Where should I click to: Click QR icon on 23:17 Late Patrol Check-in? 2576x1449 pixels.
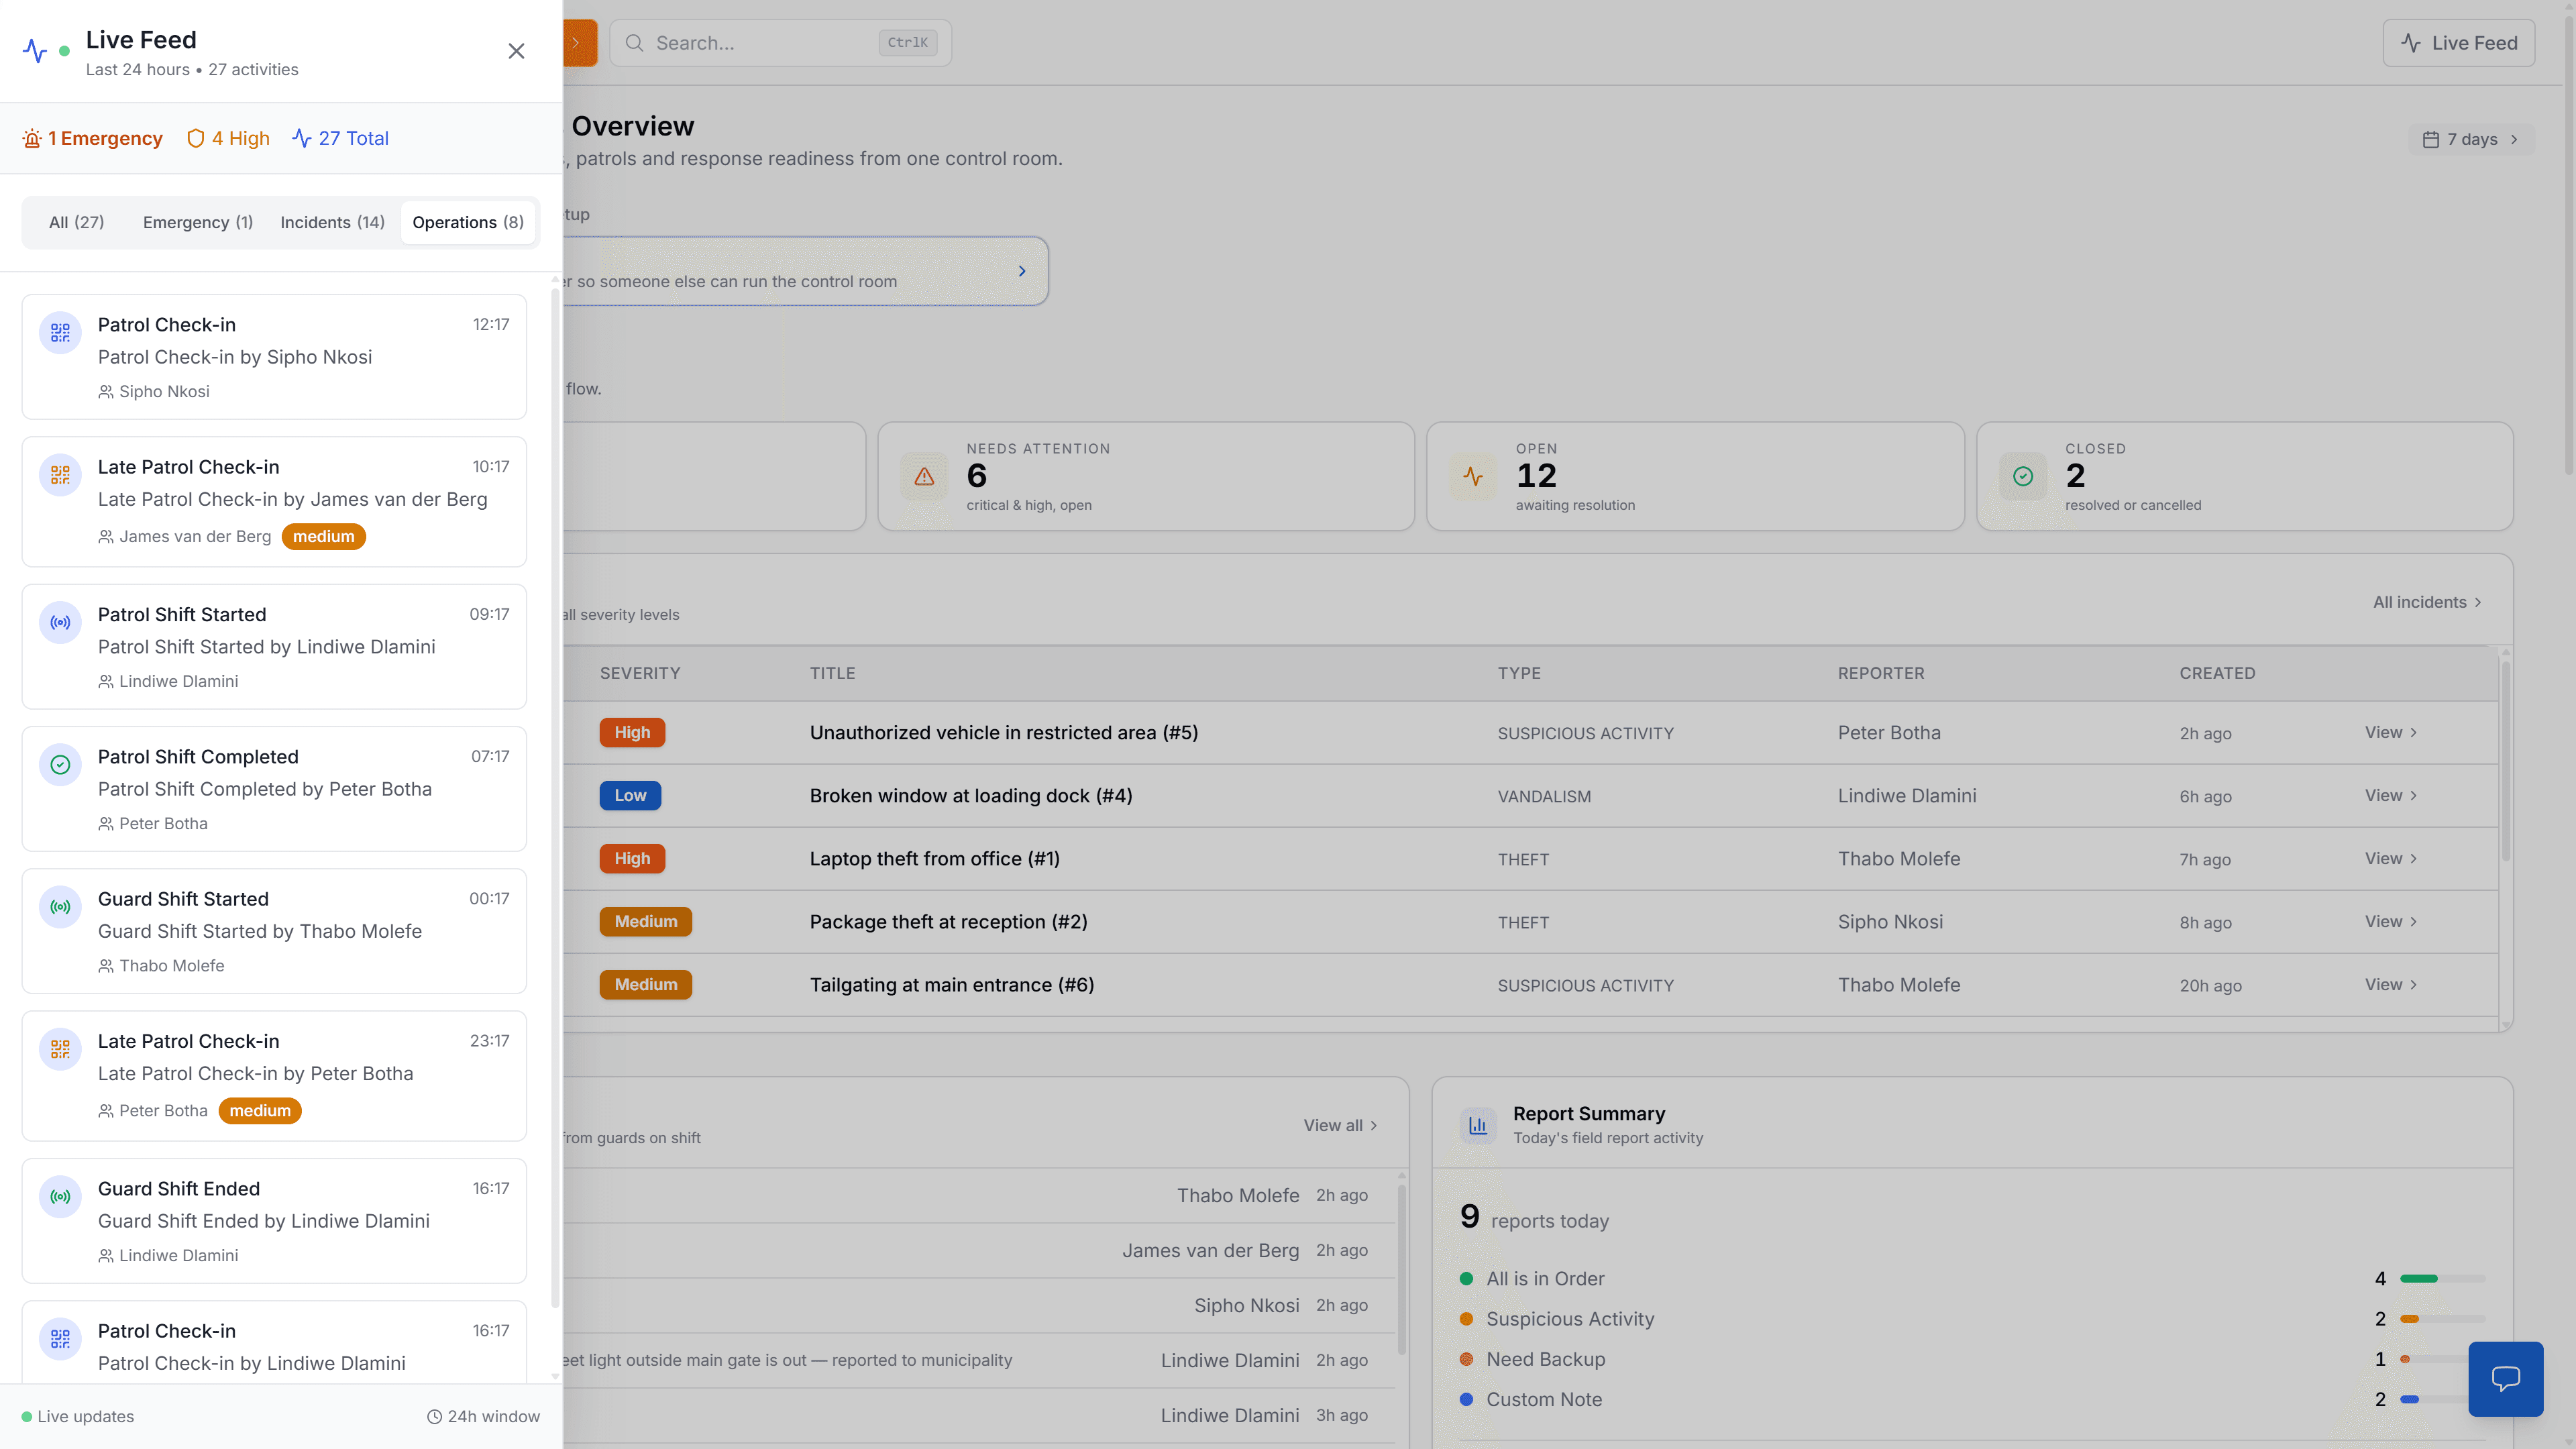[x=60, y=1049]
